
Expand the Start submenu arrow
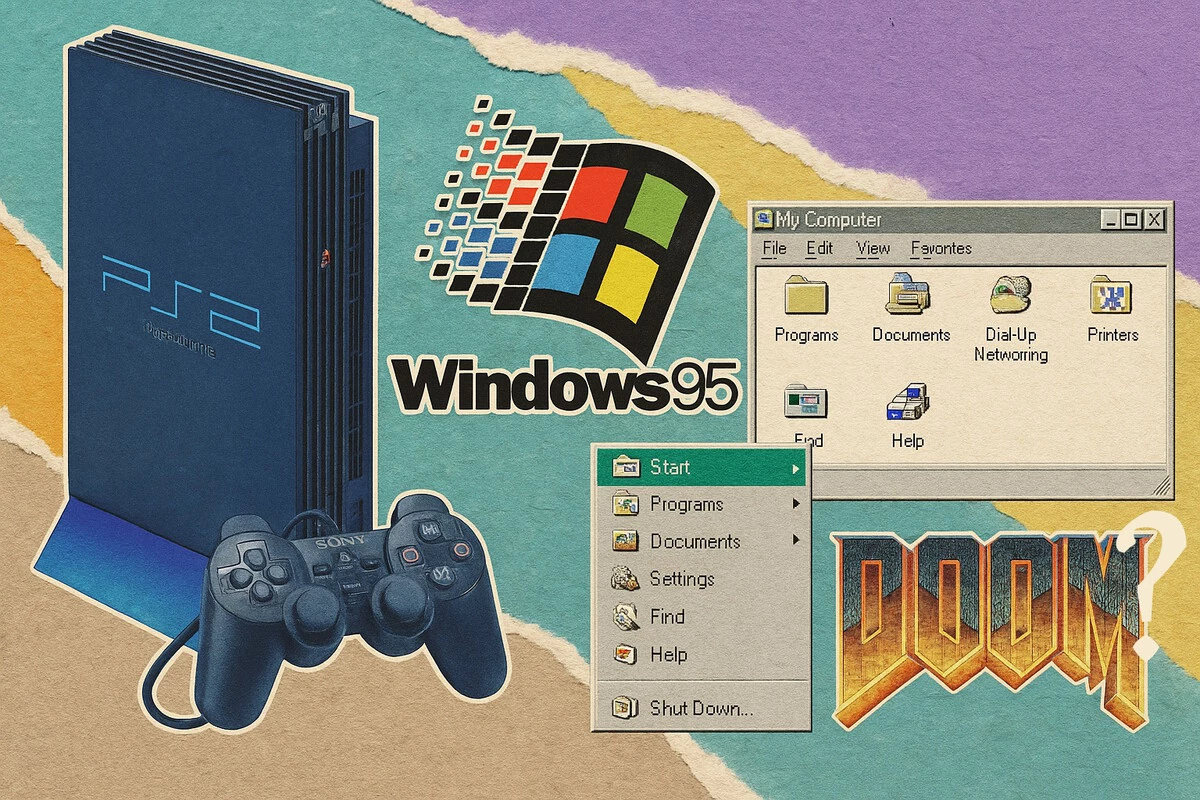pos(796,468)
